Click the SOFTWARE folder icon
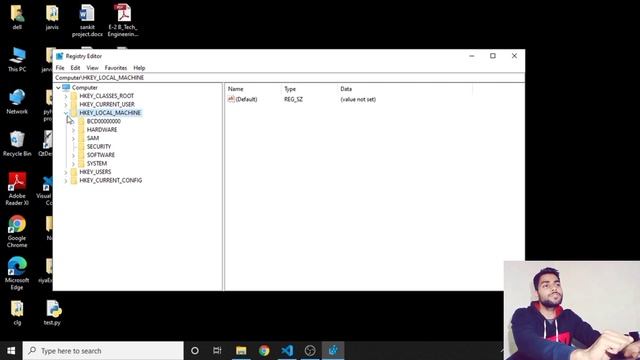This screenshot has width=640, height=360. tap(81, 155)
